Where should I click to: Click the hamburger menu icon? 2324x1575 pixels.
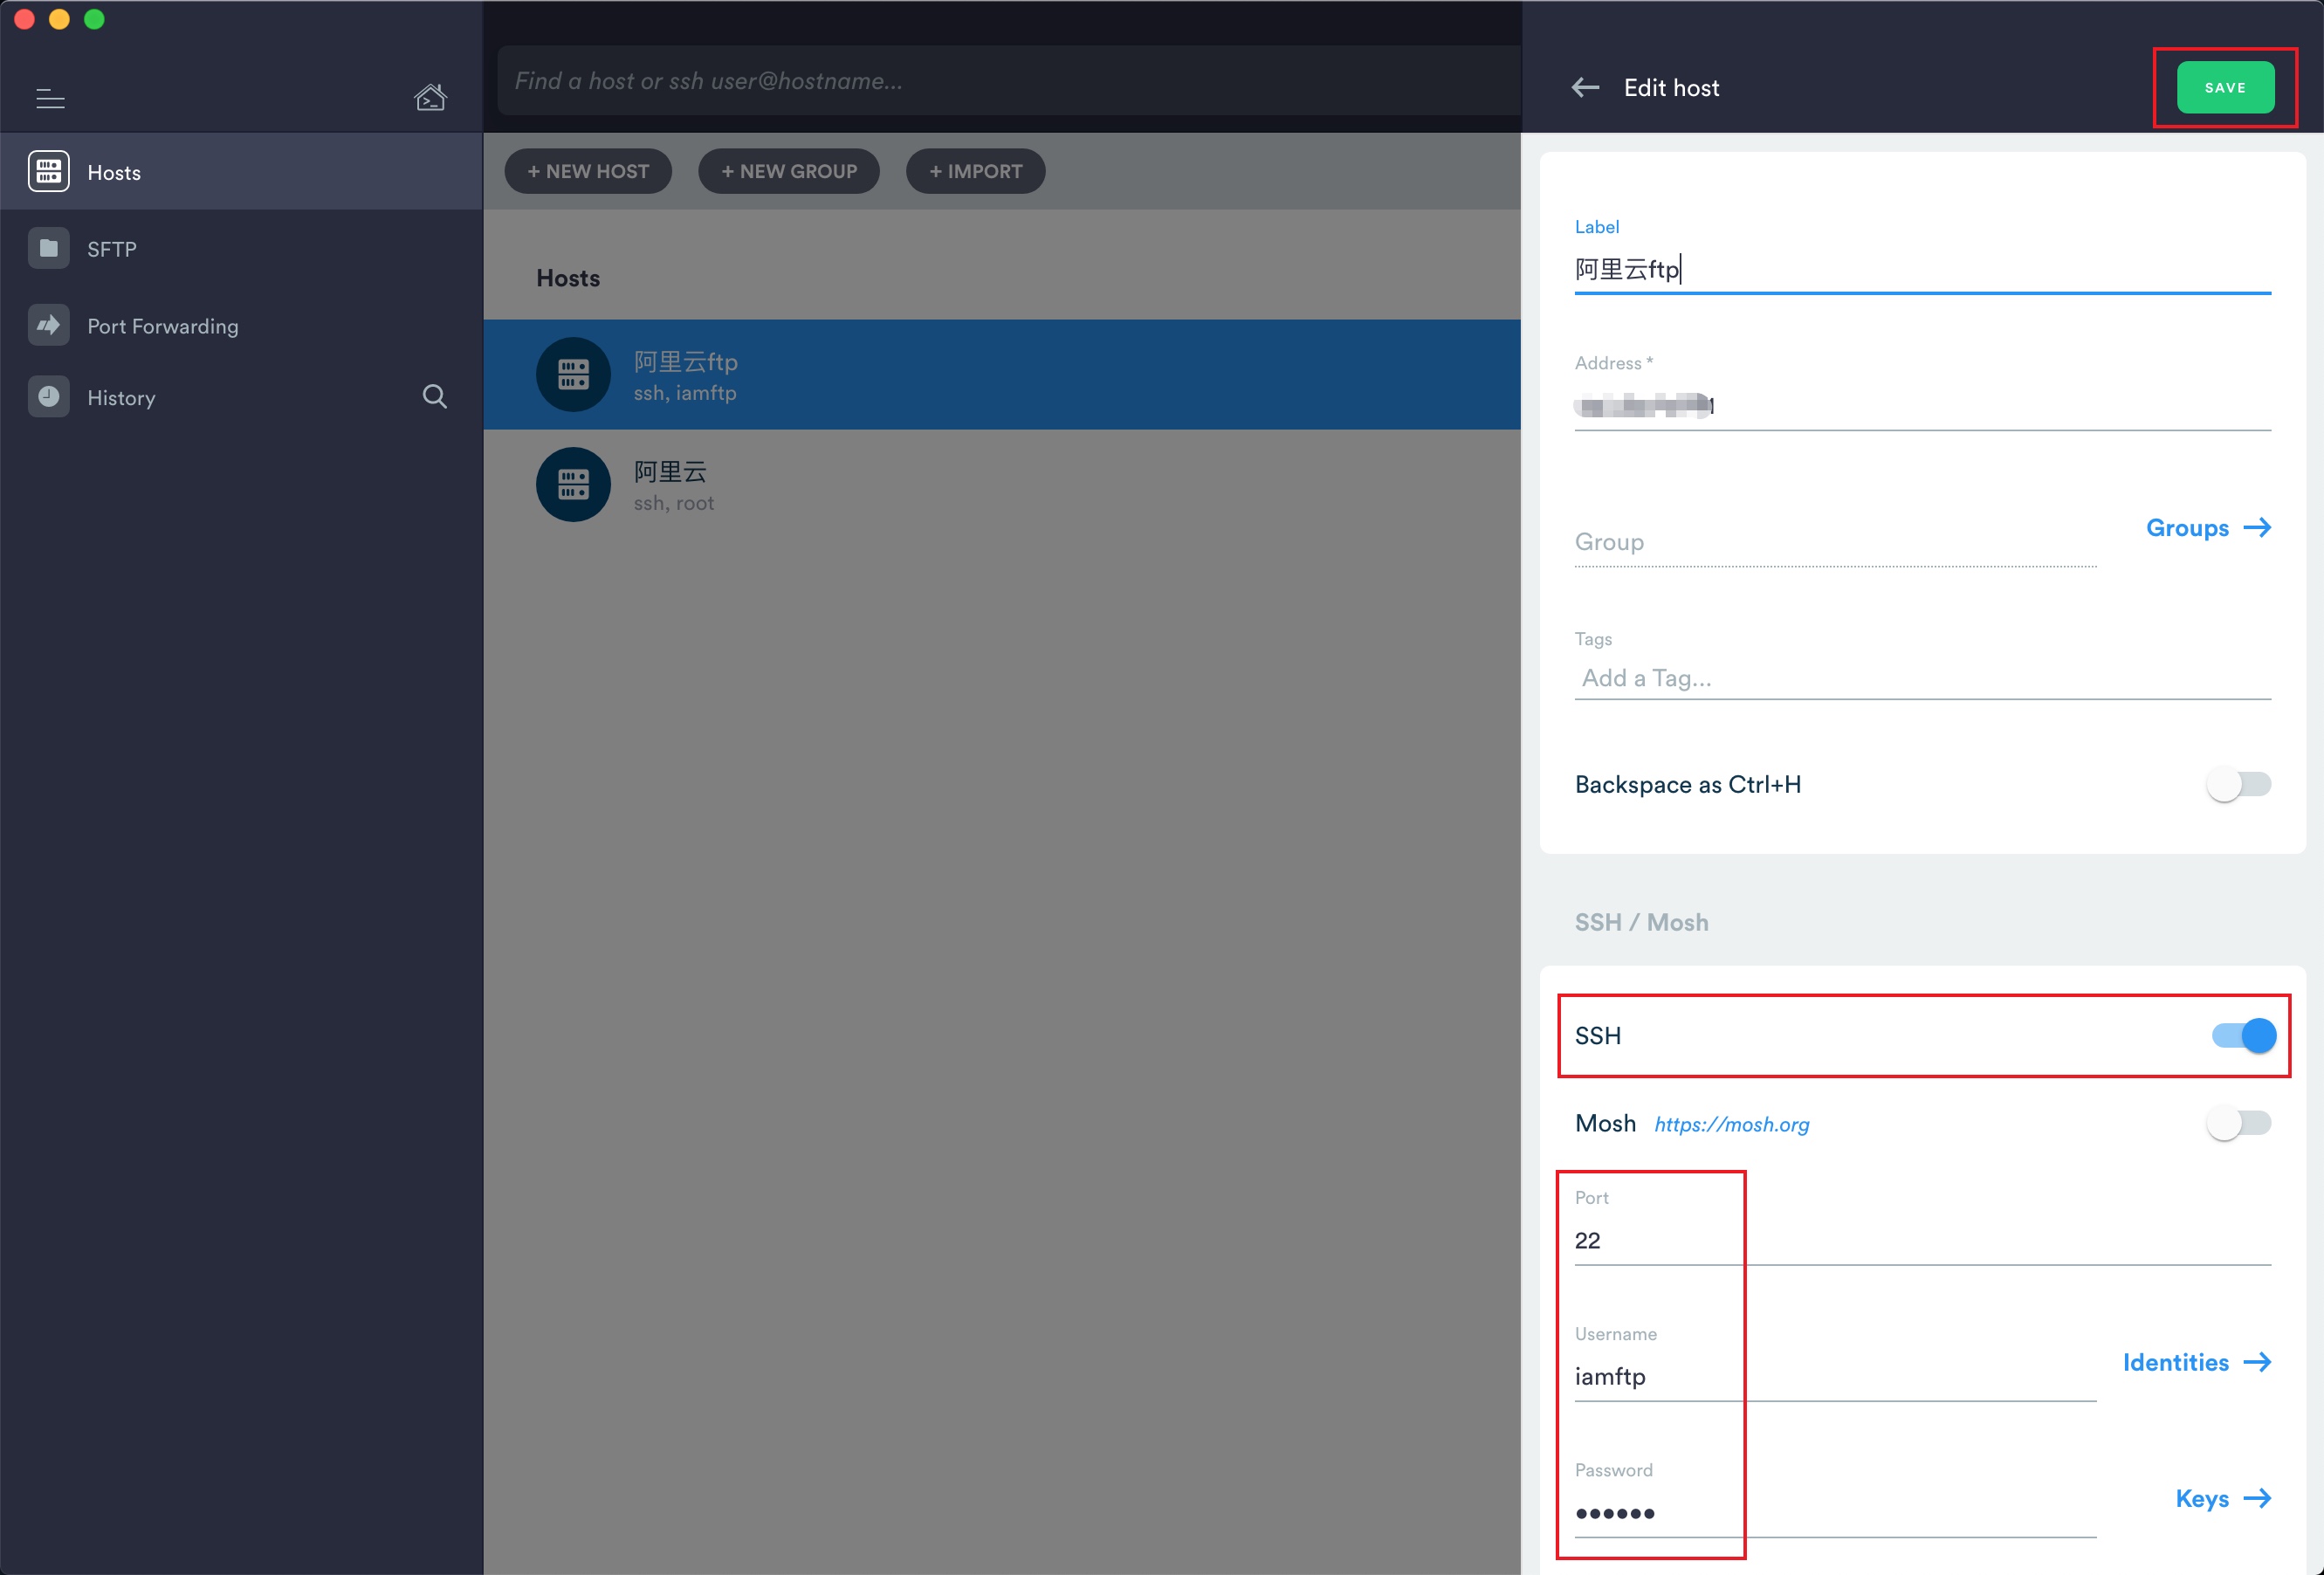point(50,99)
